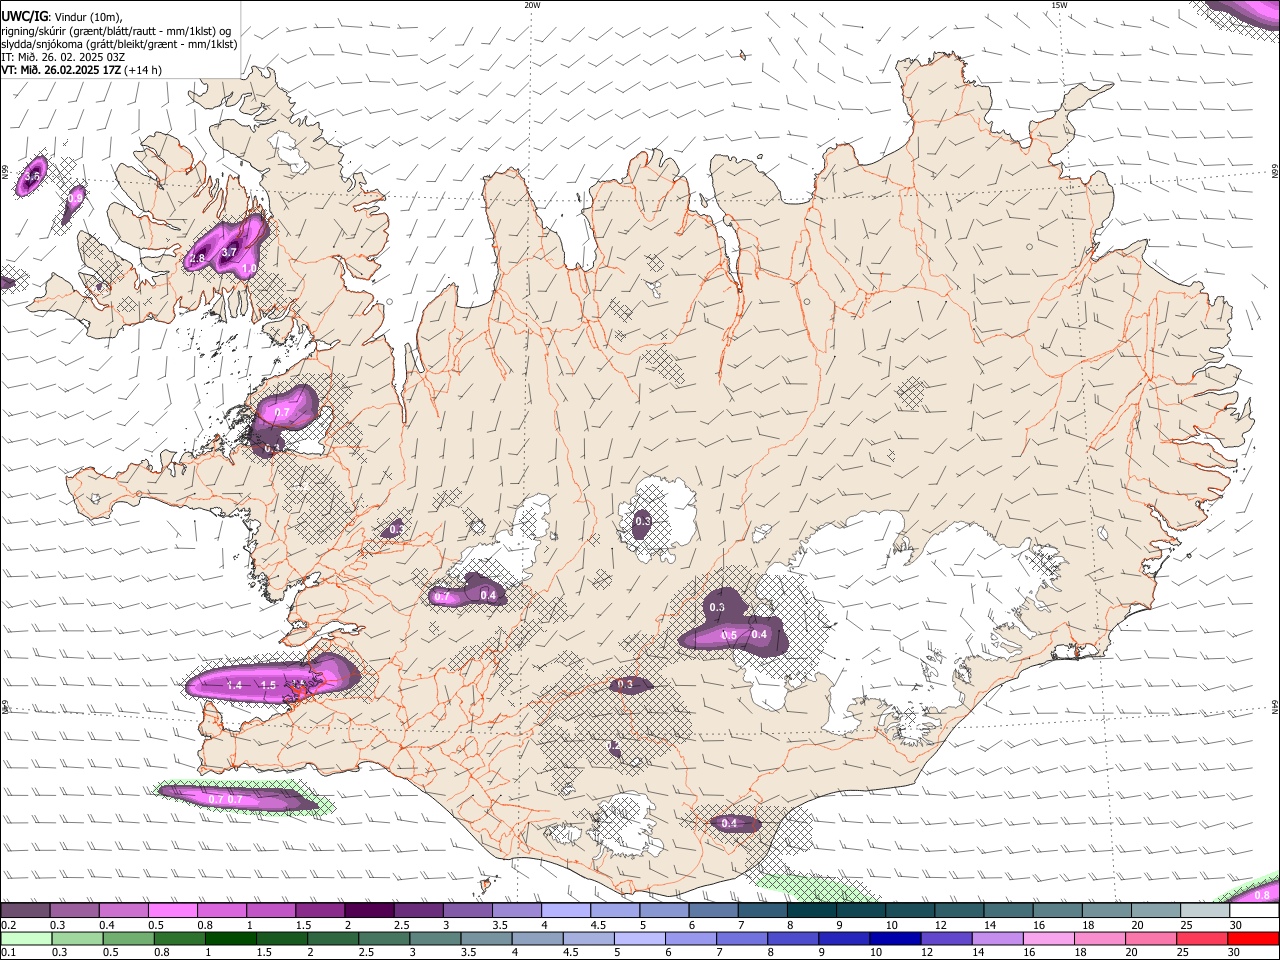Select the darkest green swatch labeled 1
Image resolution: width=1280 pixels, height=960 pixels.
230,938
